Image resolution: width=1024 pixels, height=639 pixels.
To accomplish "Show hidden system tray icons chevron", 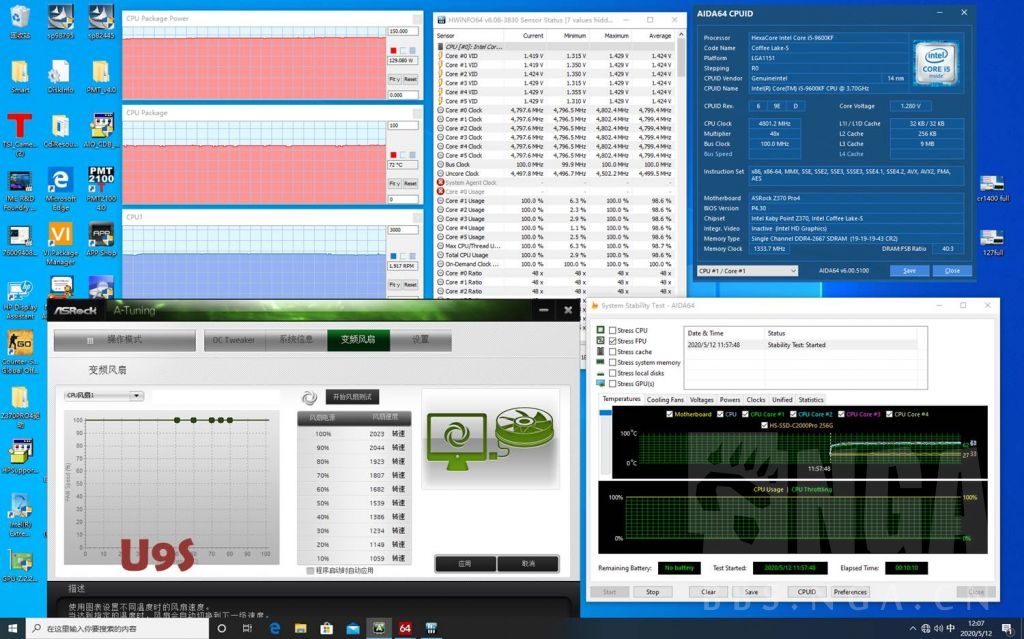I will pos(912,629).
